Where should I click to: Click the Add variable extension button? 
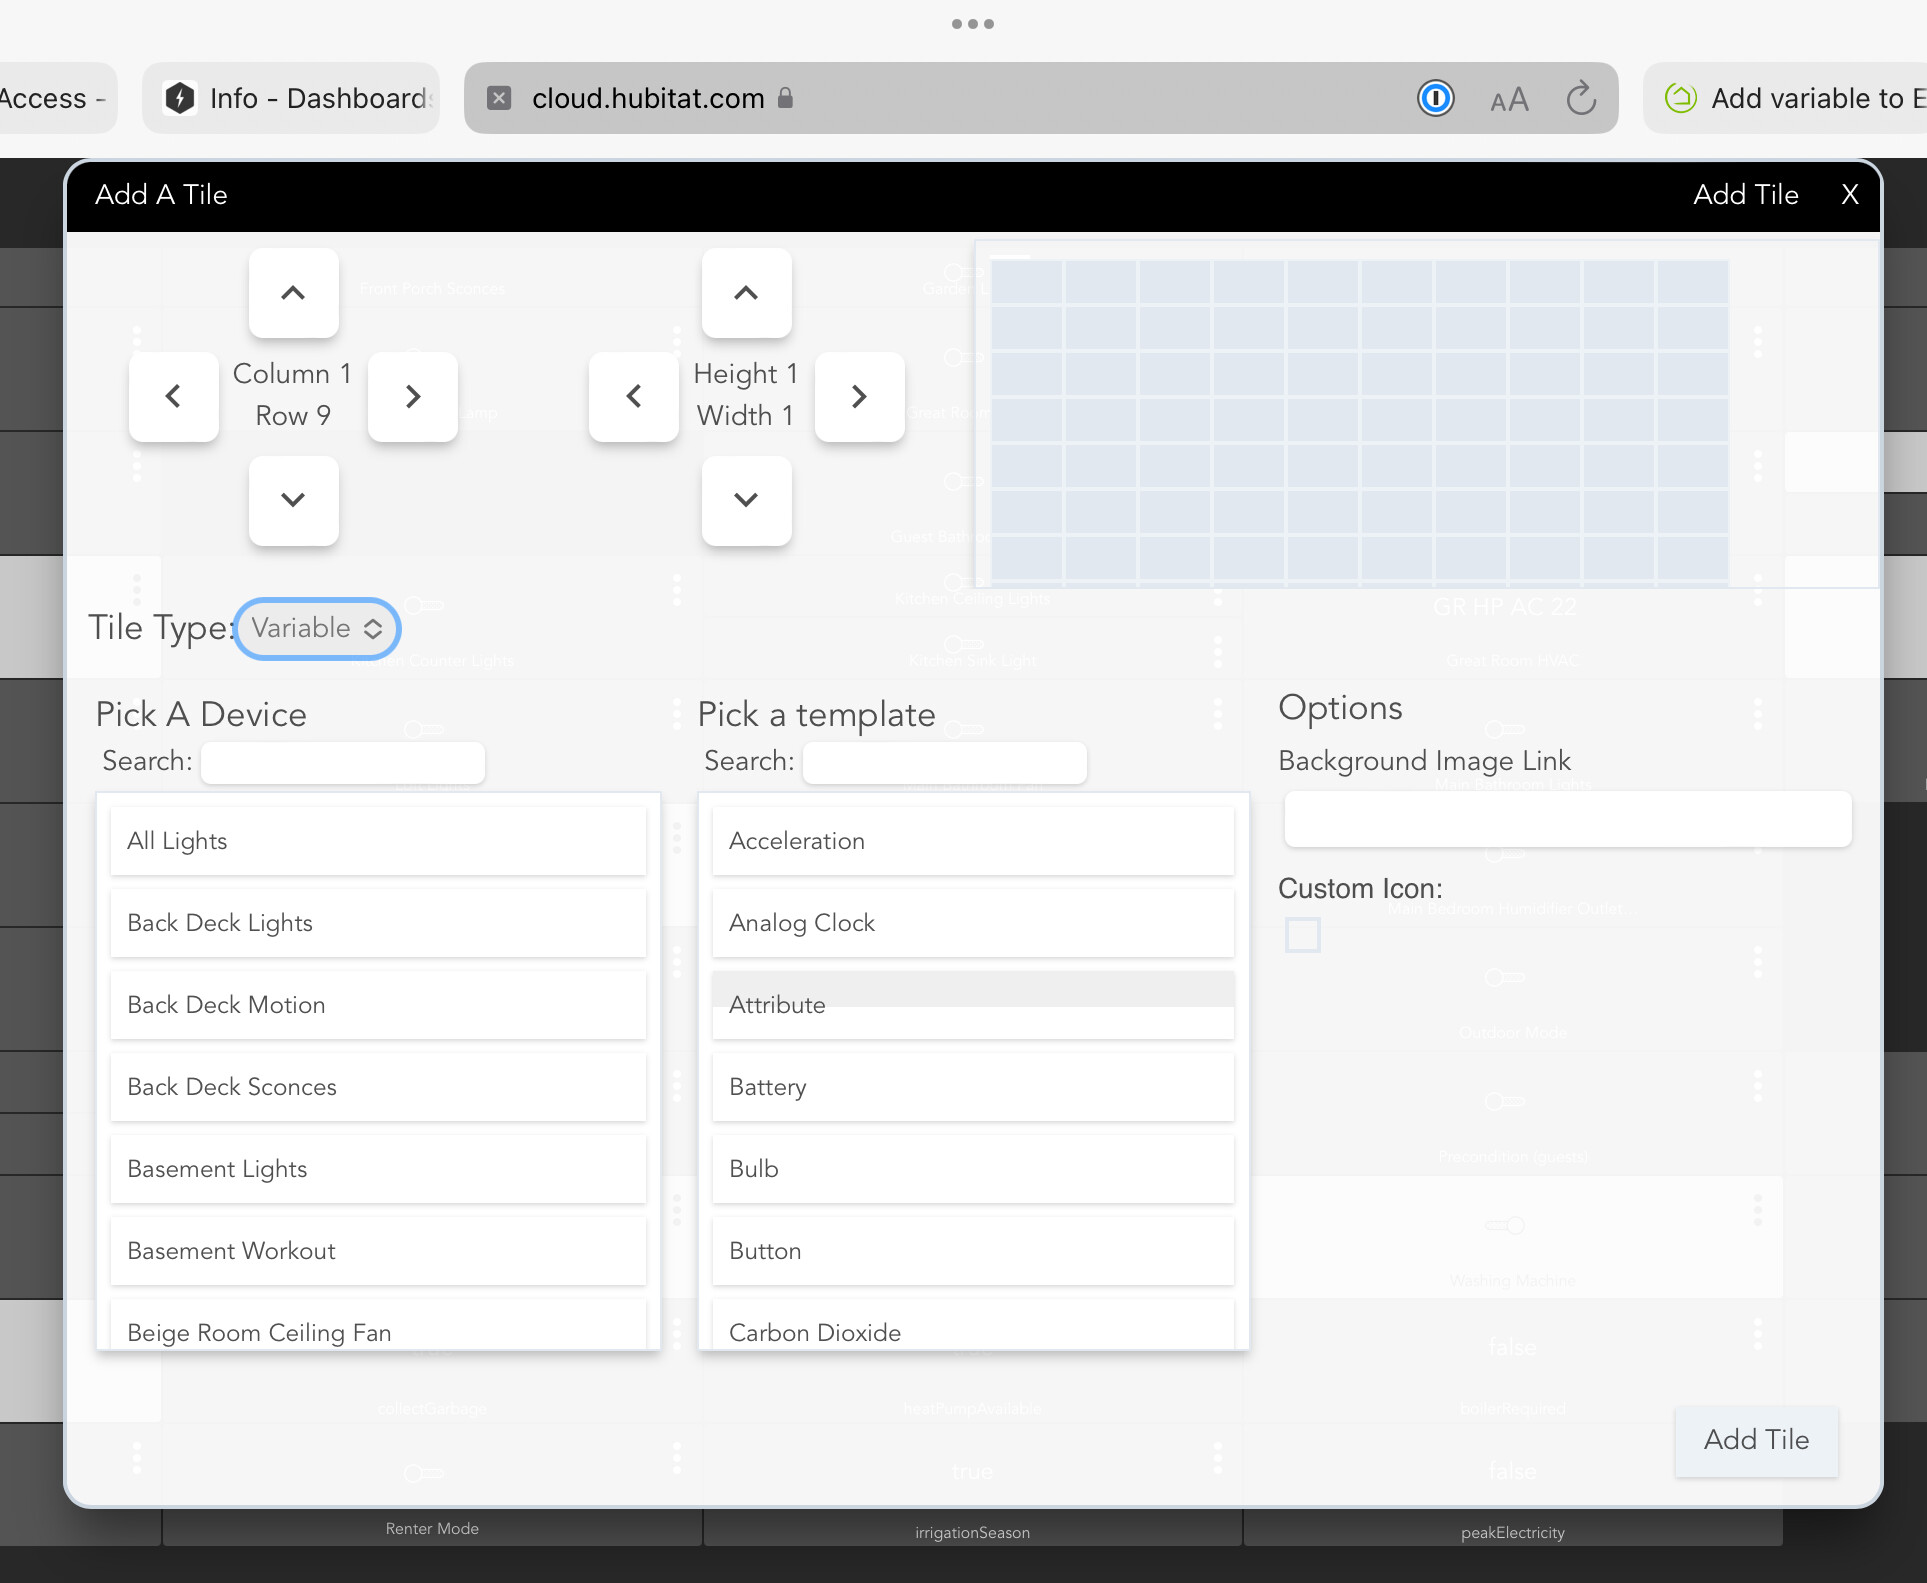coord(1800,98)
